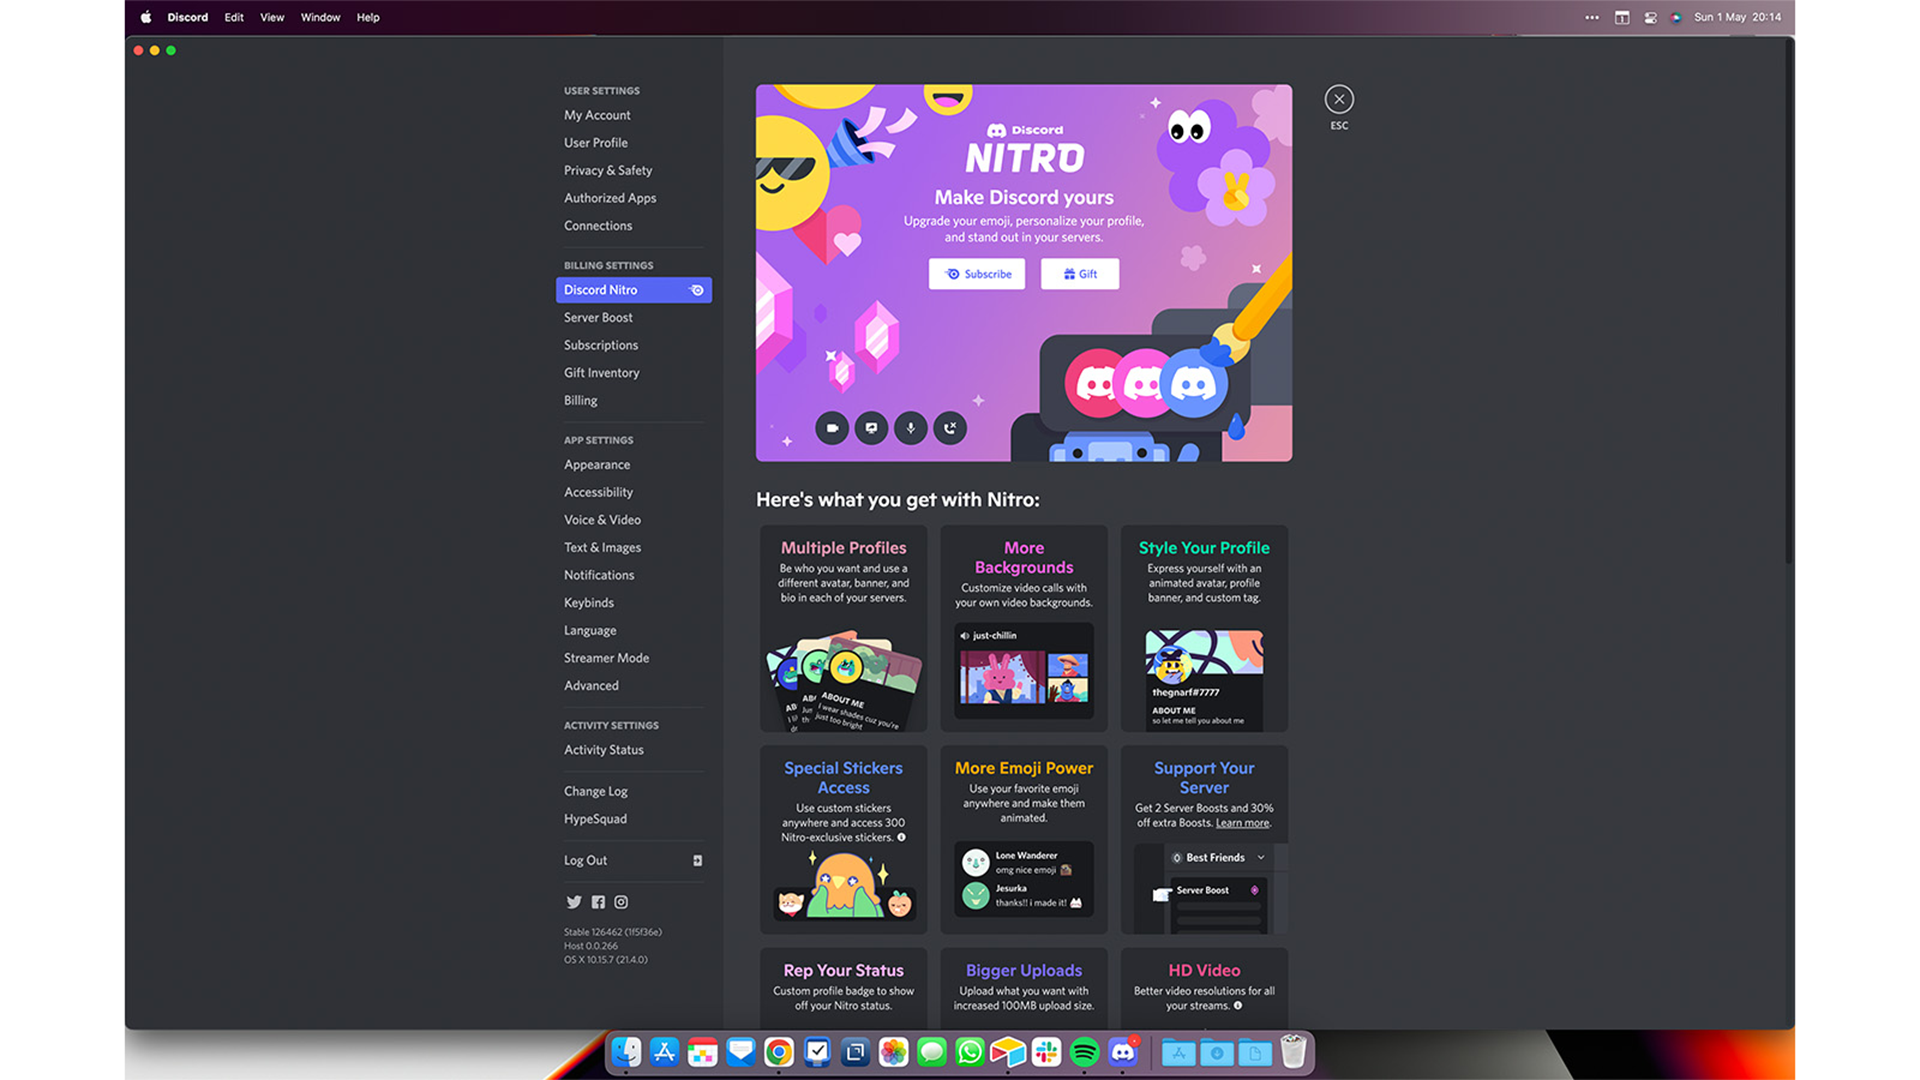Click the Instagram icon in user profile
The width and height of the screenshot is (1920, 1080).
click(x=620, y=902)
